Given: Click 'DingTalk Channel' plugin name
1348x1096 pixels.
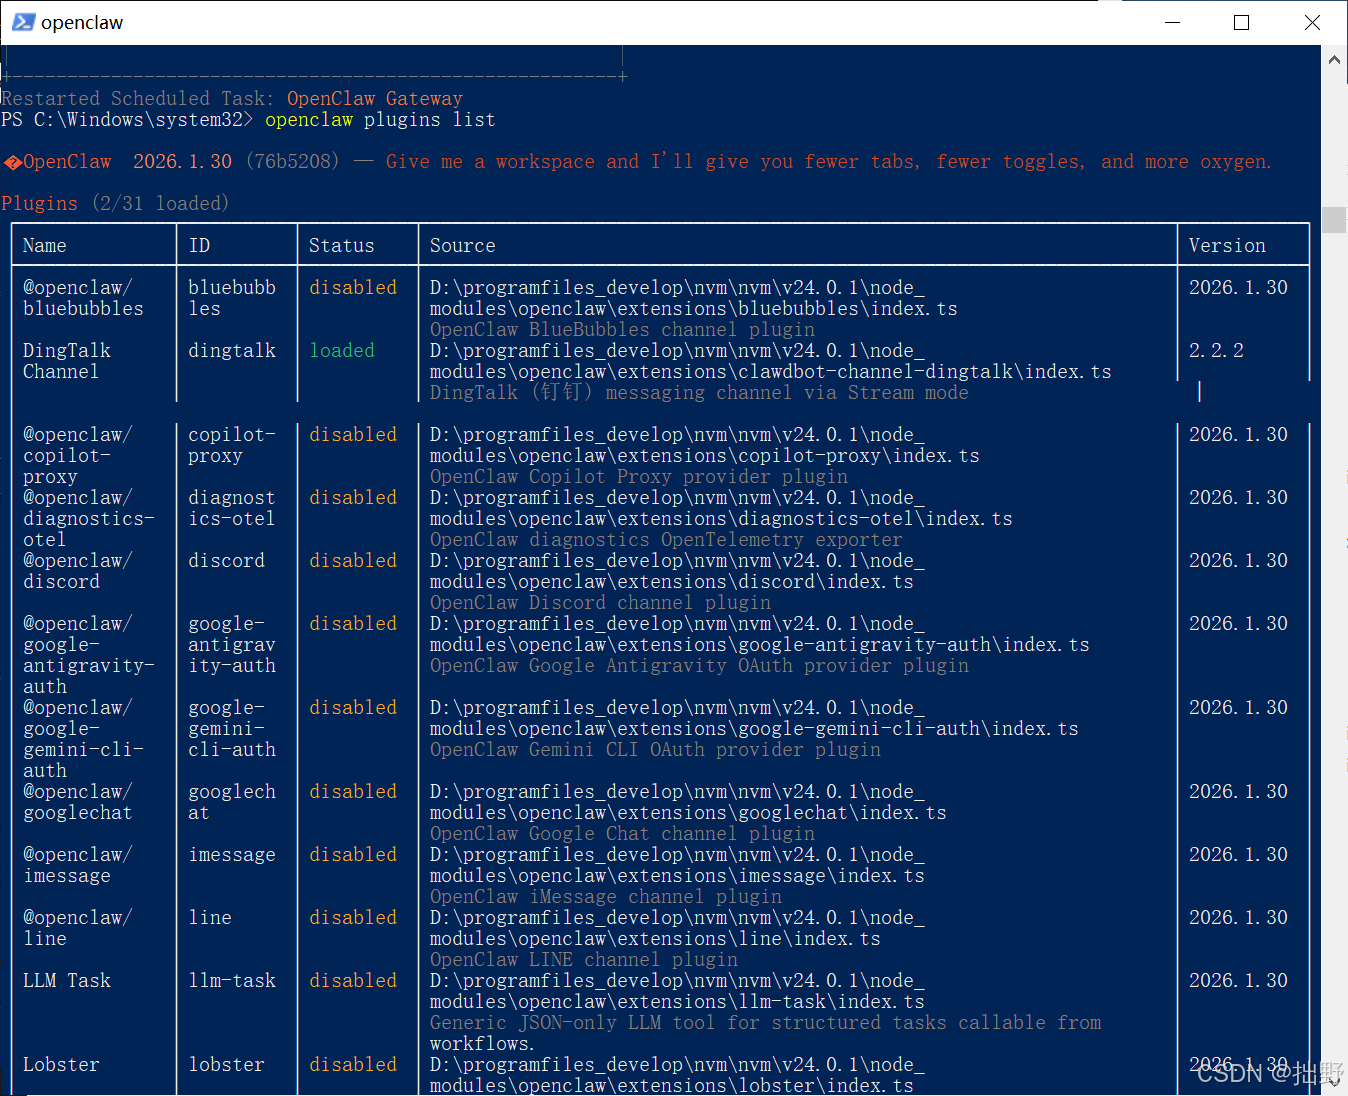Looking at the screenshot, I should click(67, 361).
